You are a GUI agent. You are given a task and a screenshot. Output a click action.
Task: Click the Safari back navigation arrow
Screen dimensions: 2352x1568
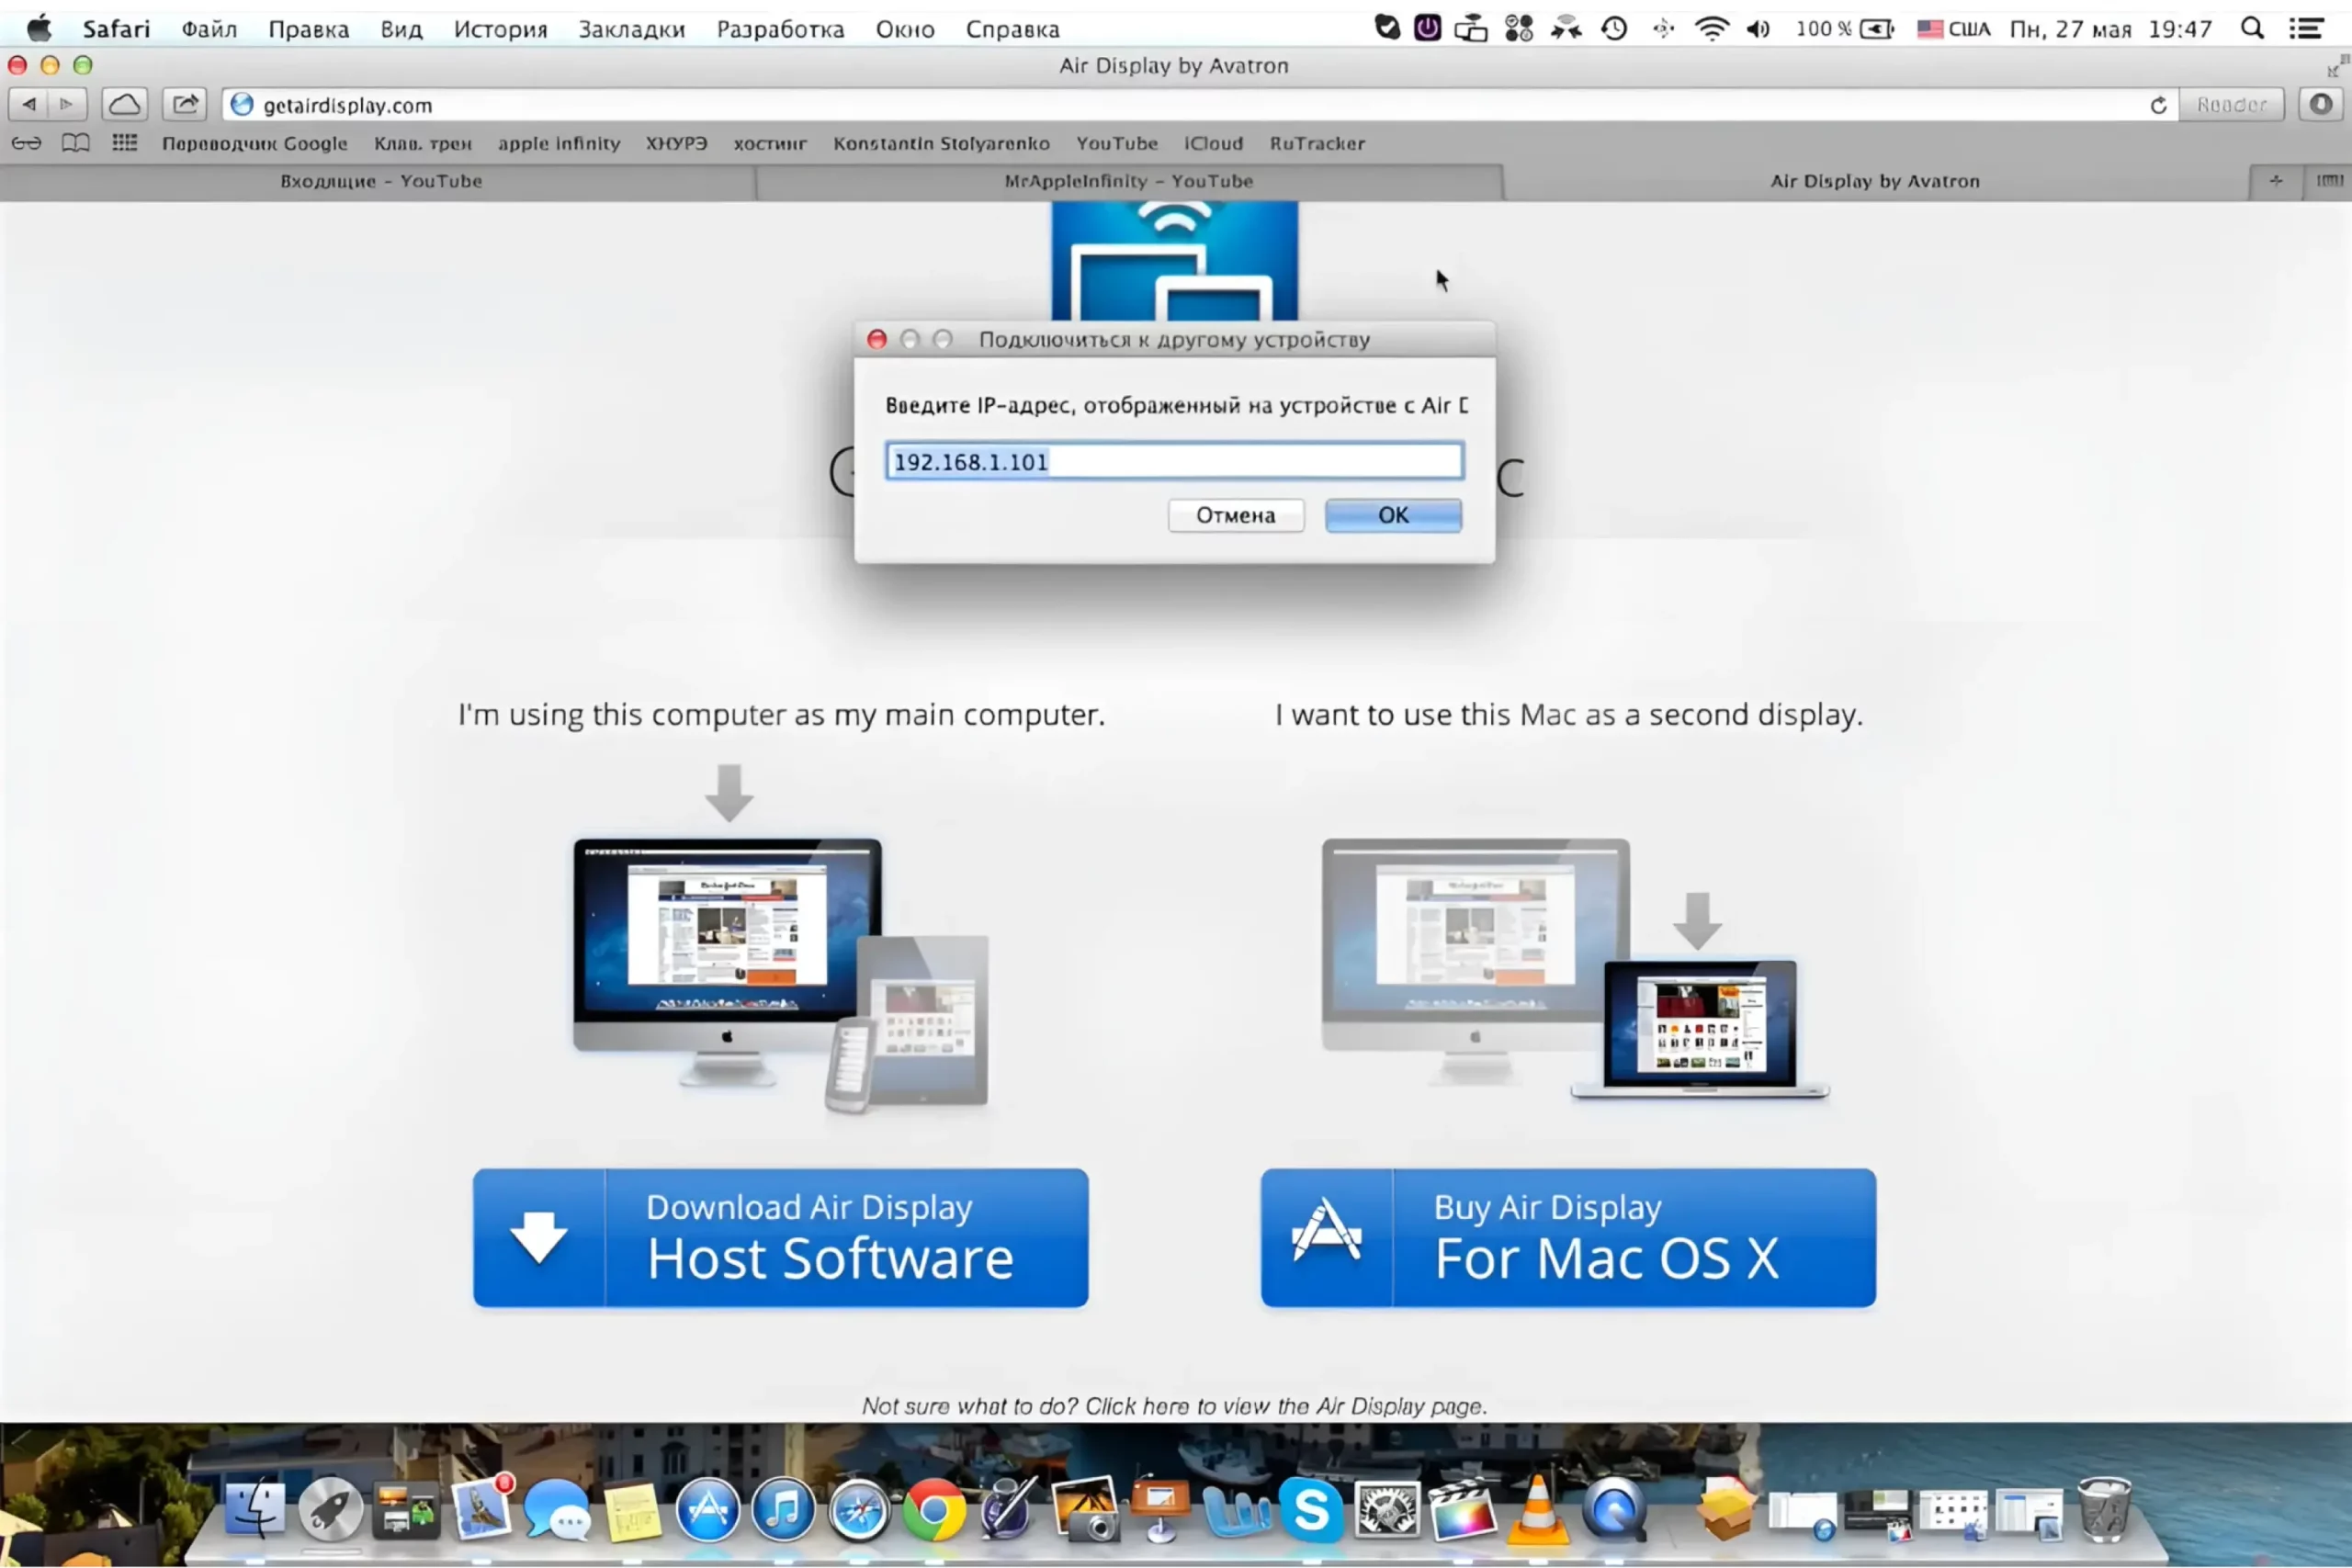[x=29, y=104]
